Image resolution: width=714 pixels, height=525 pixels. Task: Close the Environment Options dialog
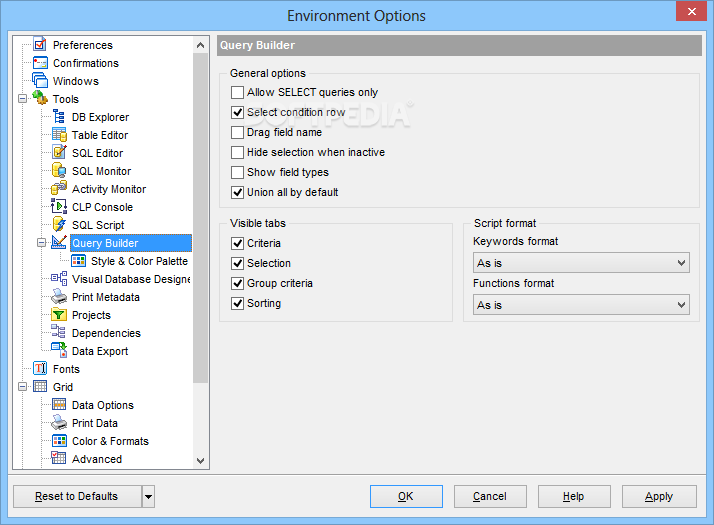(x=691, y=11)
